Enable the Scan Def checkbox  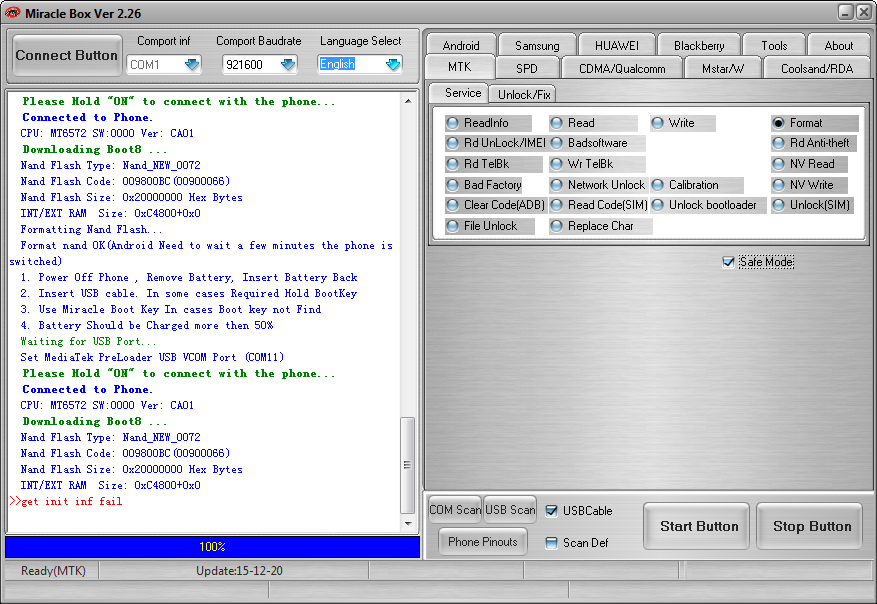point(551,542)
